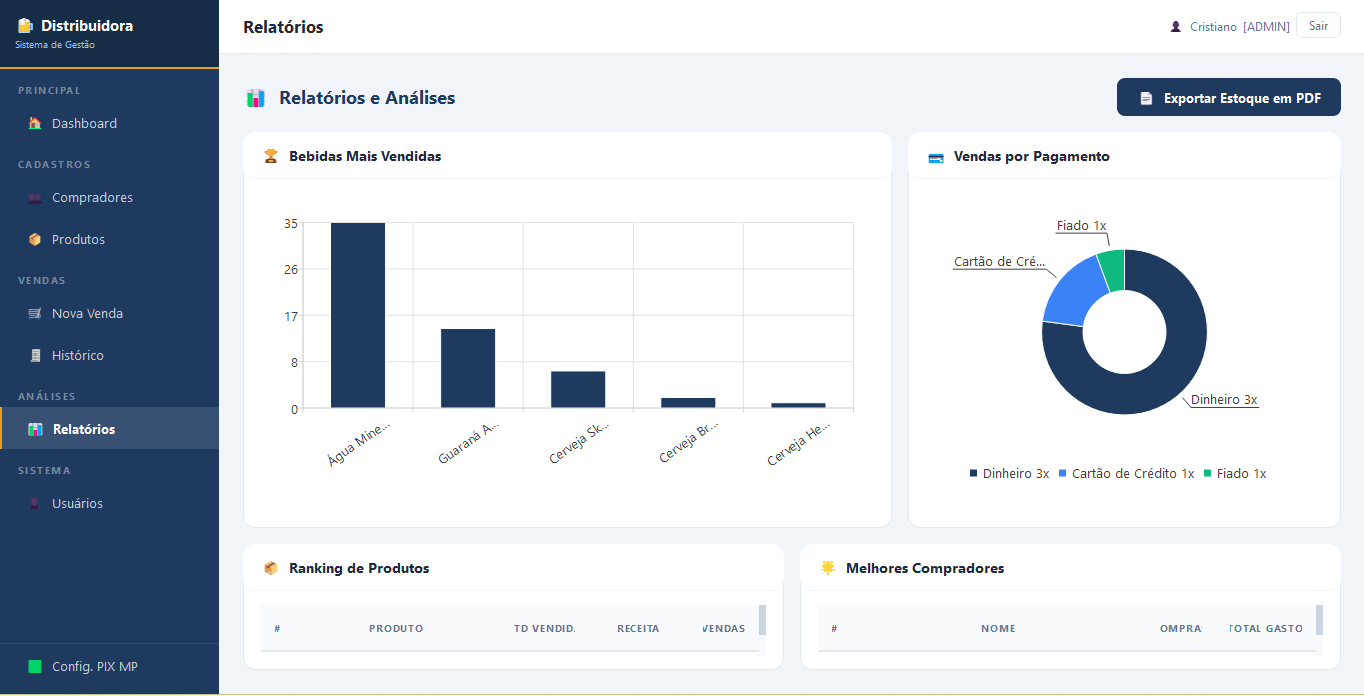Click the Histórico receipt icon
Screen dimensions: 1364x696
(x=35, y=356)
